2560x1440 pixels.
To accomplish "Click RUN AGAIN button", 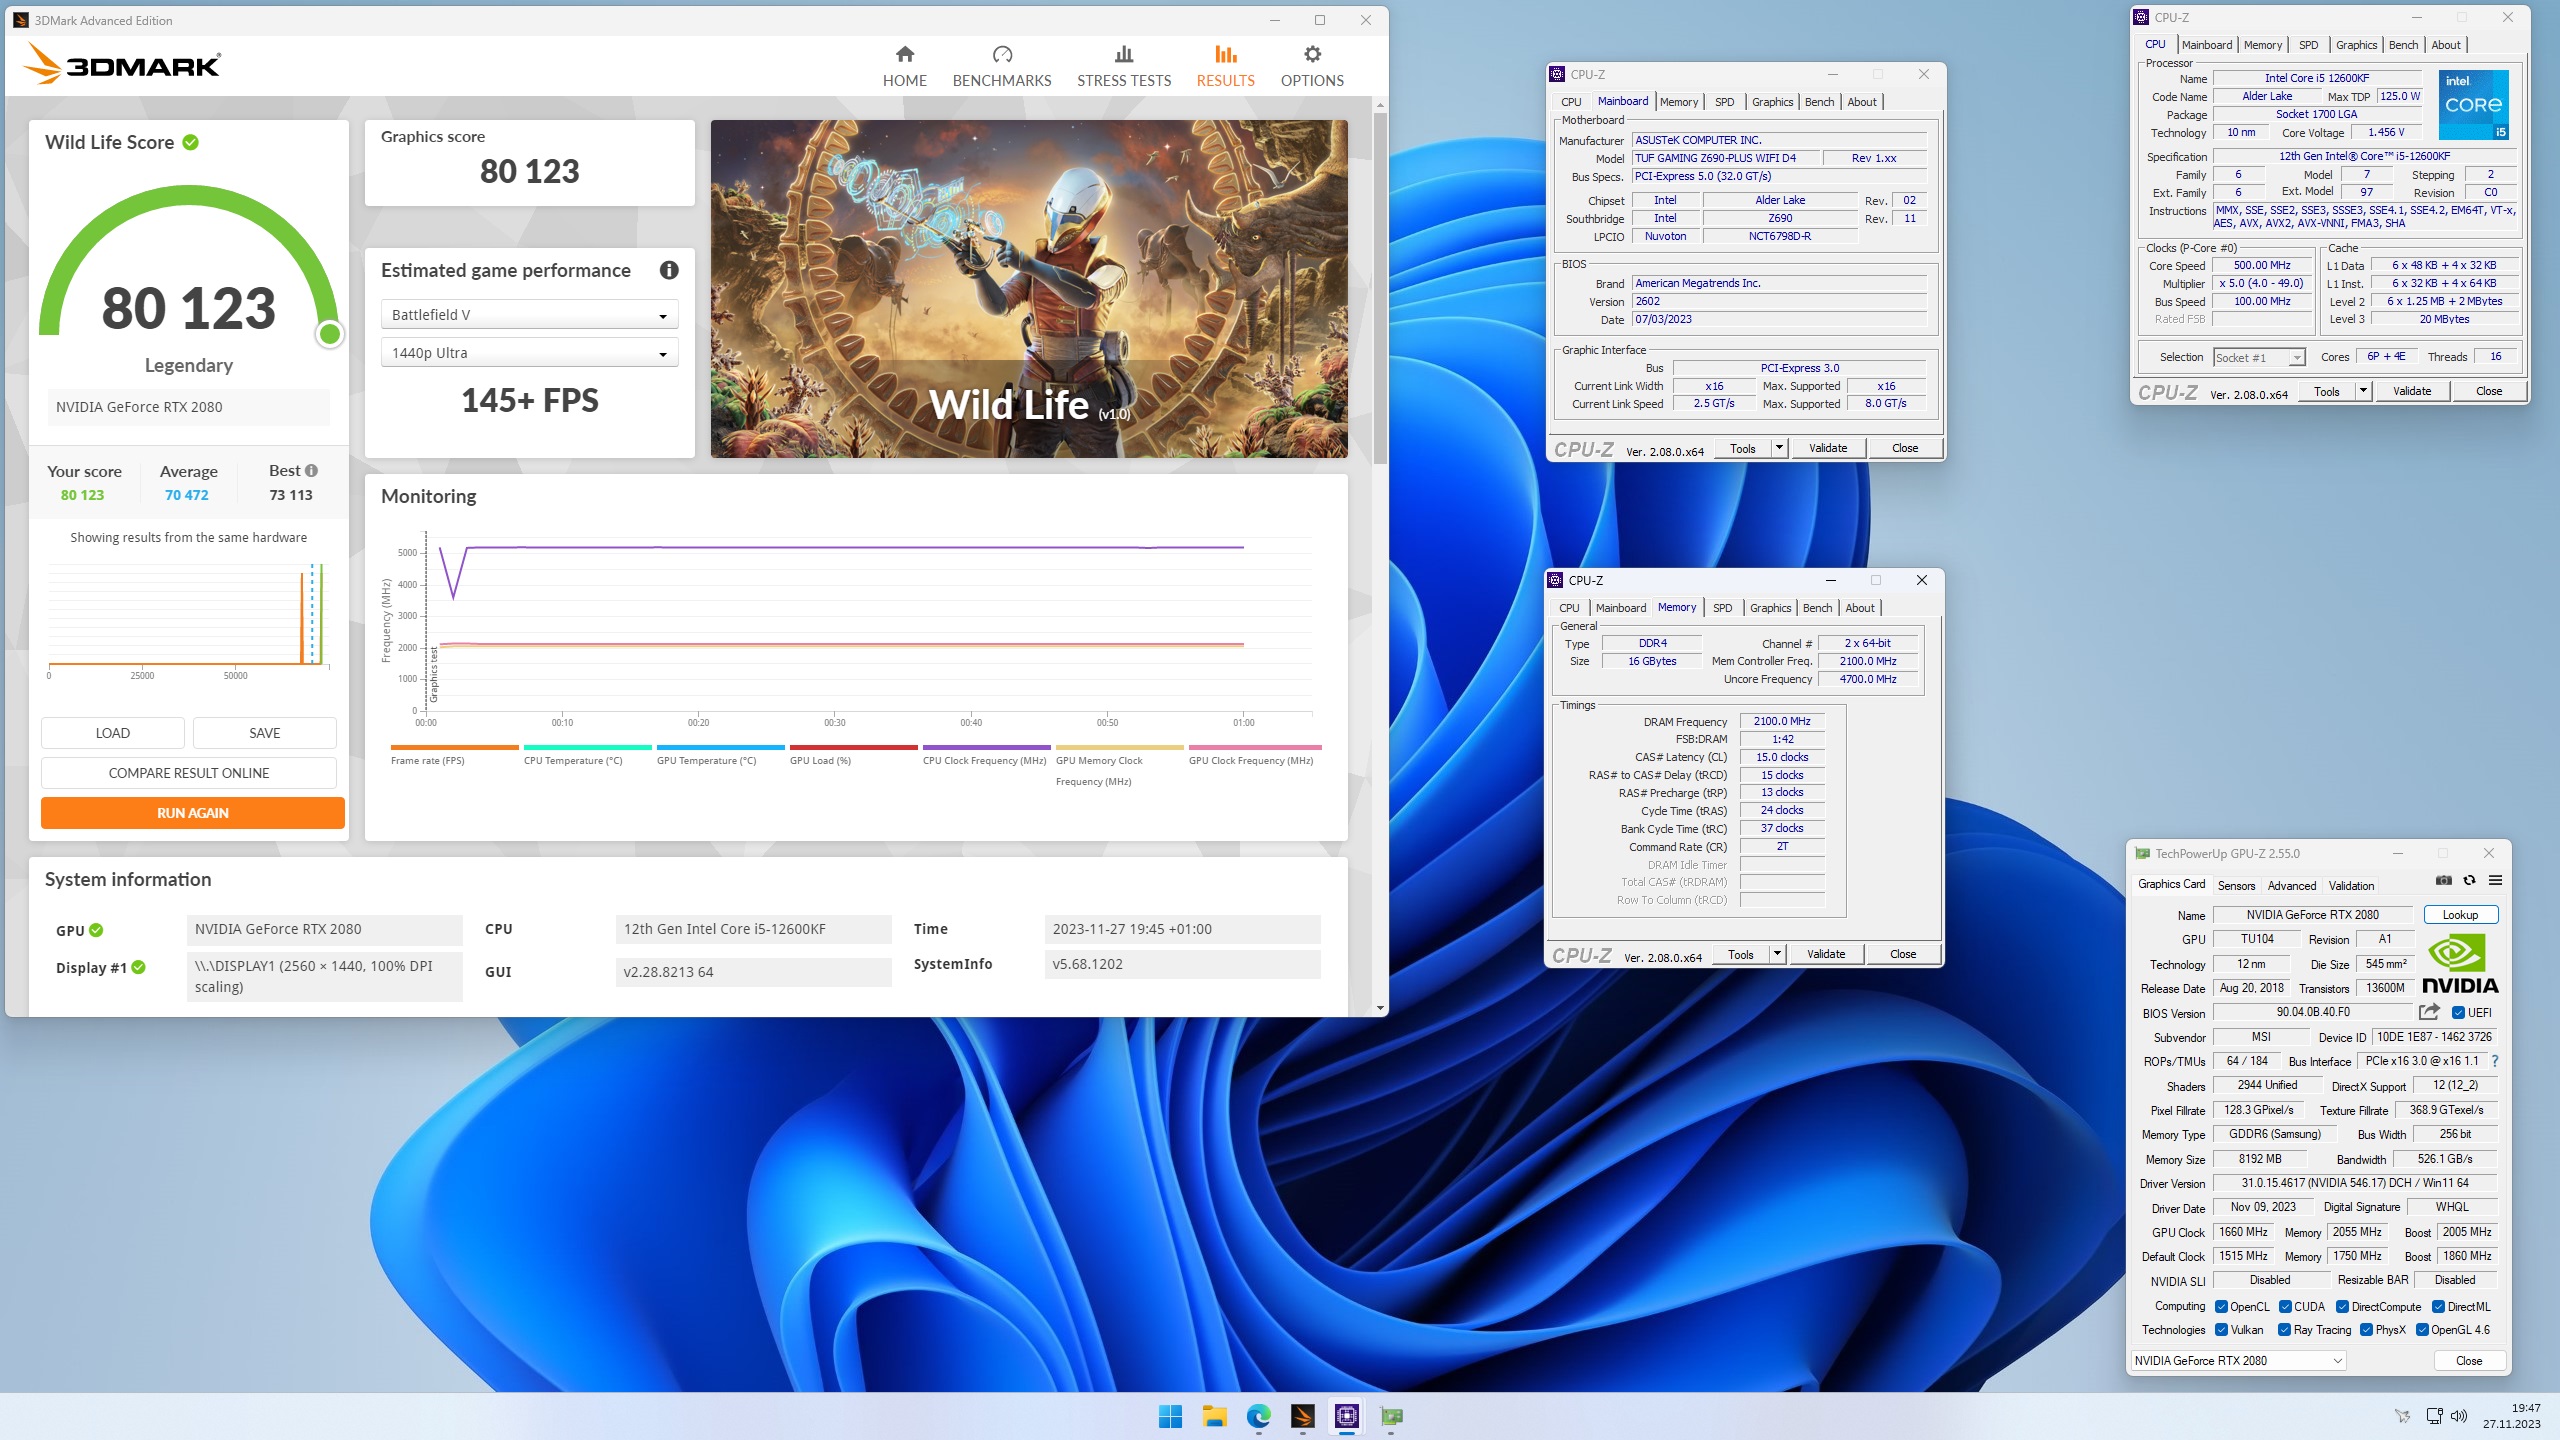I will [x=193, y=813].
